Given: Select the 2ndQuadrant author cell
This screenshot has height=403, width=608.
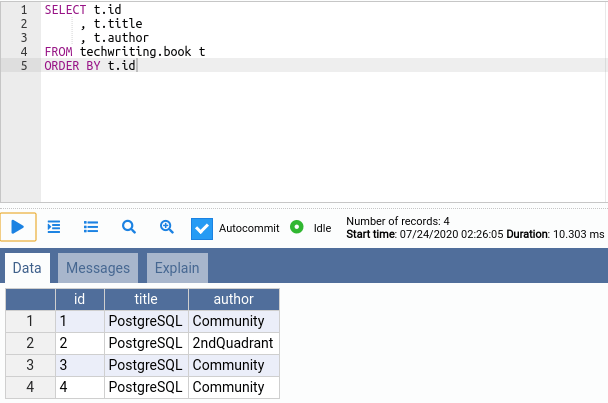Looking at the screenshot, I should point(233,343).
